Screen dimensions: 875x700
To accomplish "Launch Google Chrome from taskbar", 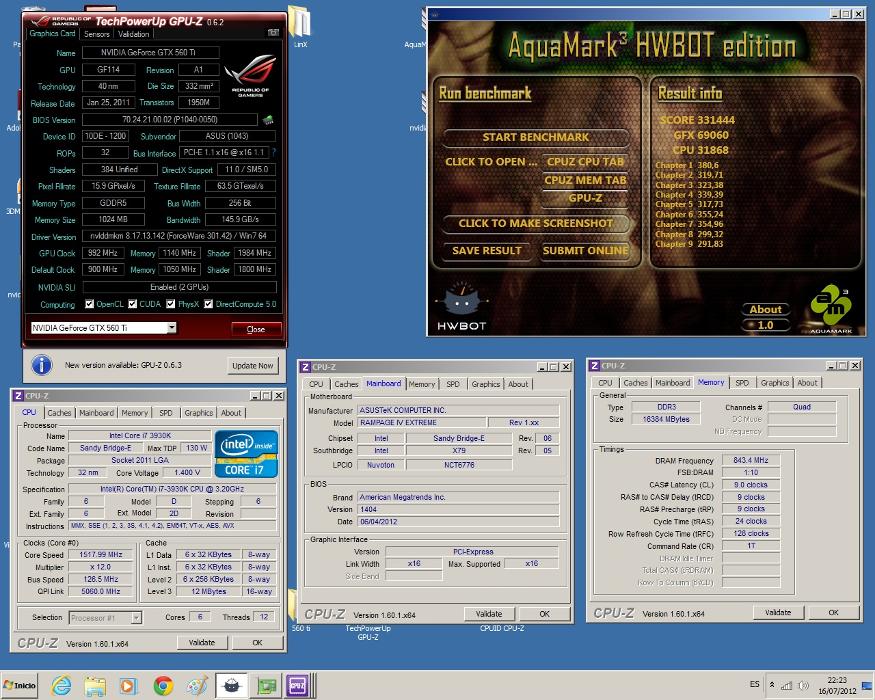I will [x=163, y=685].
